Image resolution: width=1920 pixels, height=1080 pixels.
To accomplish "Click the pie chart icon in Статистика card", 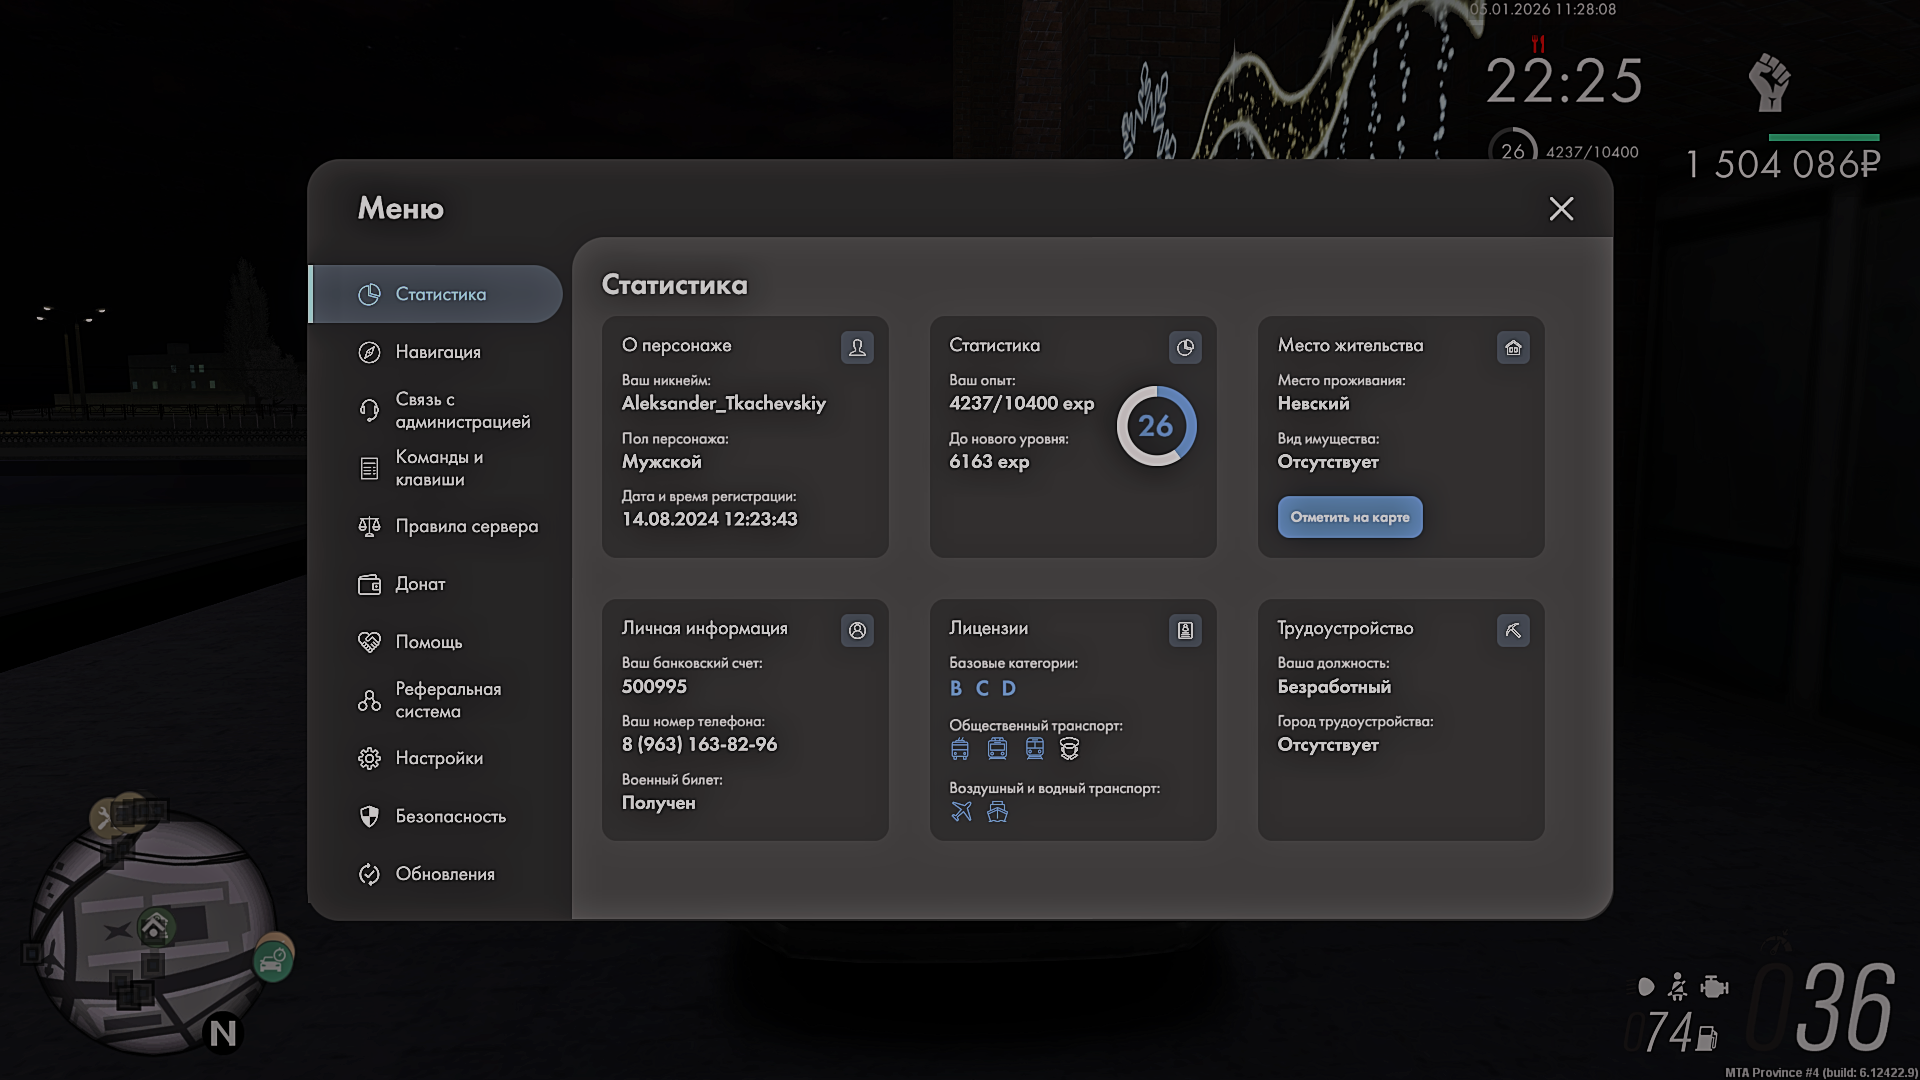I will (1185, 347).
